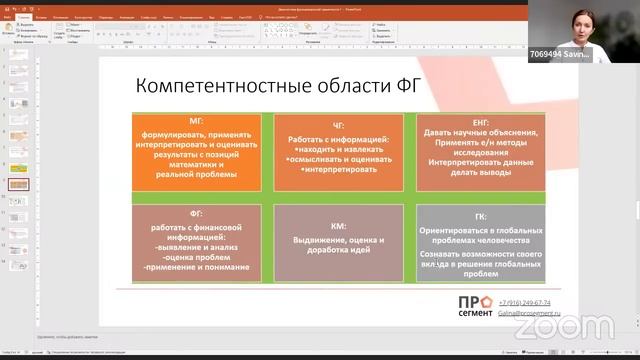Select slide 10 thumbnail
640x360 pixels.
[x=19, y=201]
